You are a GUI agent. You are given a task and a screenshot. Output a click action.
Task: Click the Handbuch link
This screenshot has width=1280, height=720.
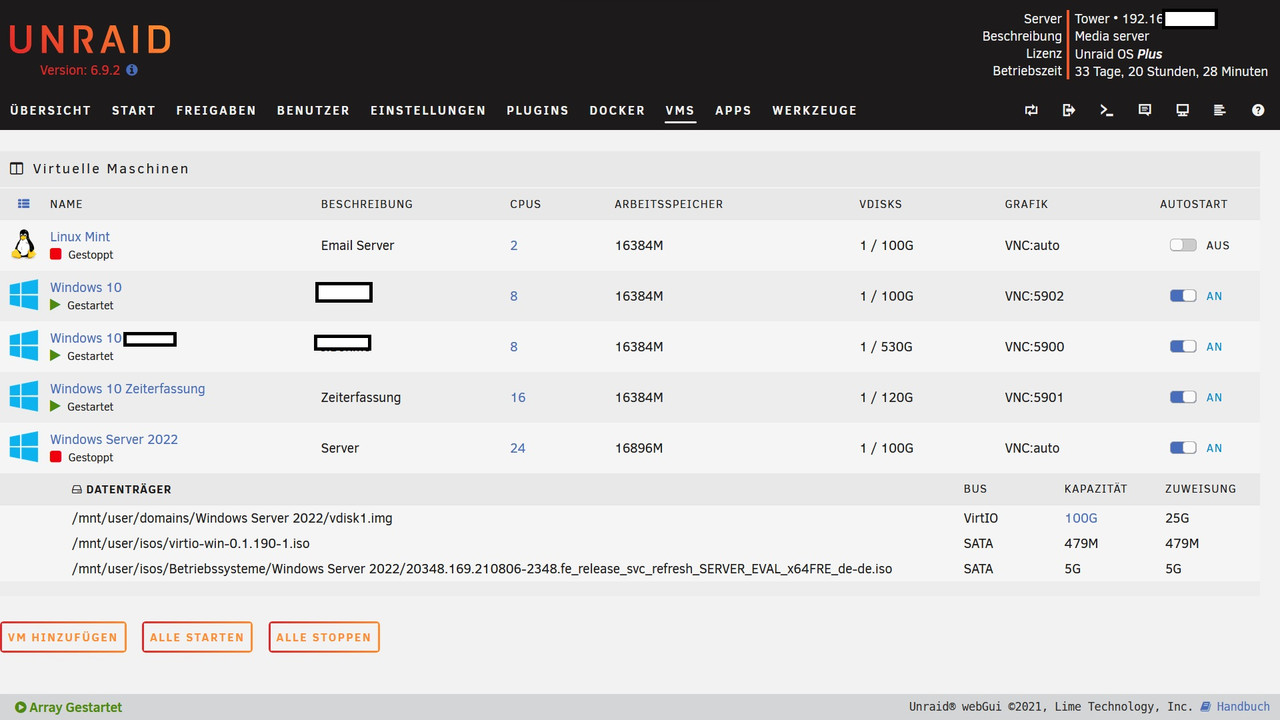[x=1243, y=707]
